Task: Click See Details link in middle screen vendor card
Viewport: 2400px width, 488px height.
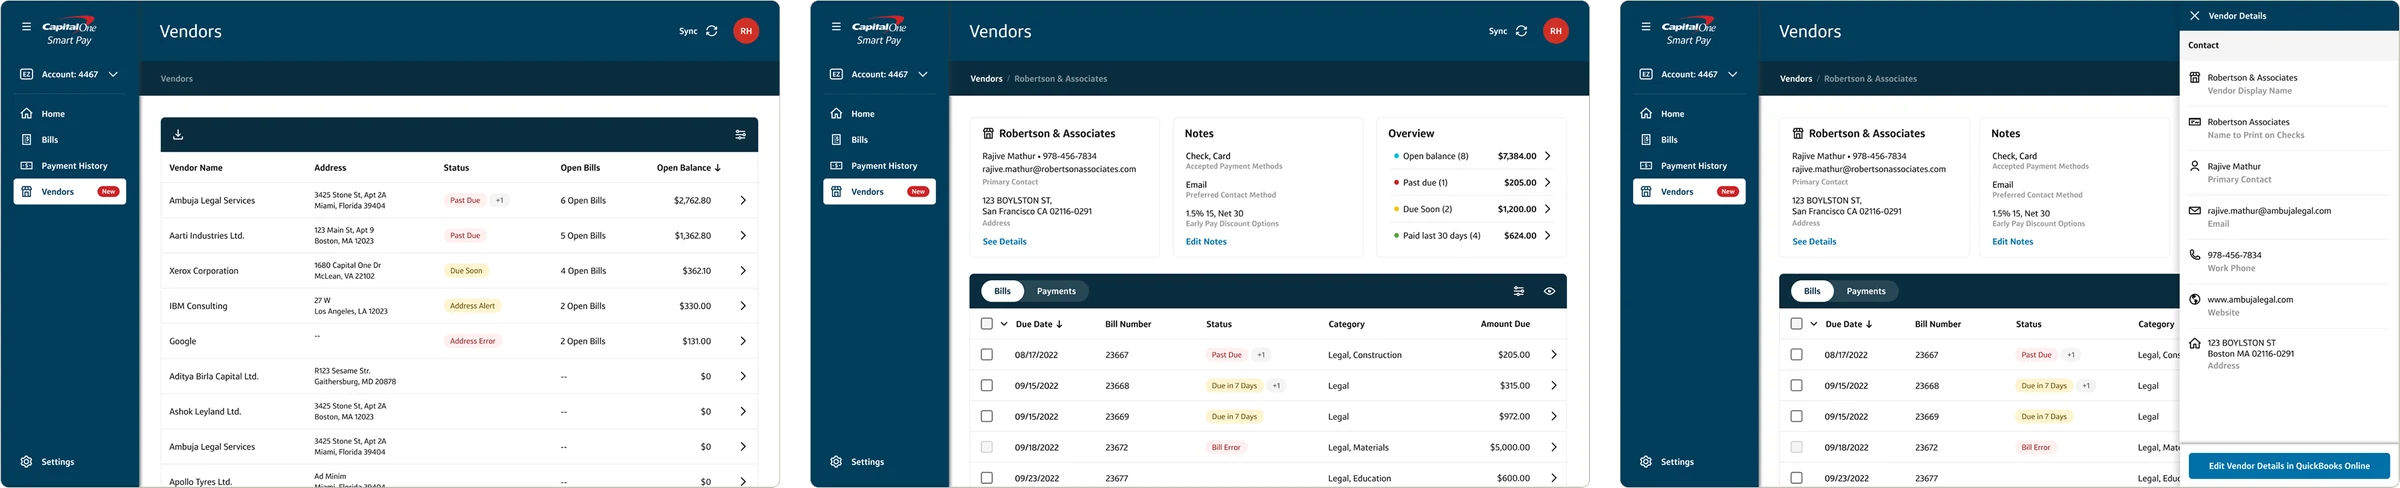Action: pos(1004,242)
